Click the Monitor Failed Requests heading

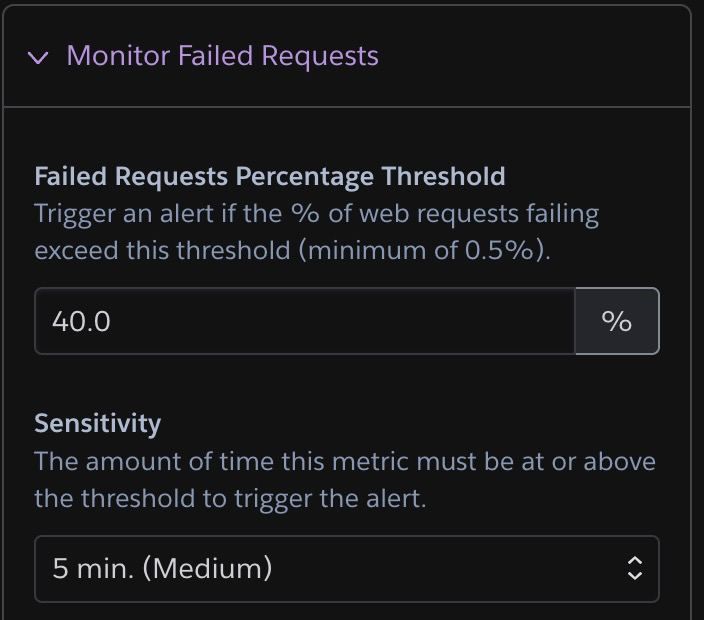(222, 56)
